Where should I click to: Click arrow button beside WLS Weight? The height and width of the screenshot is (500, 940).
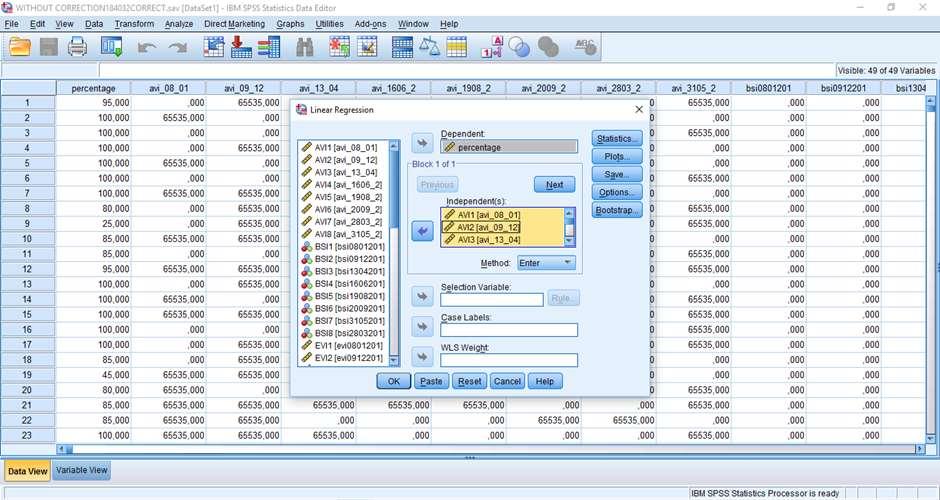pos(422,357)
